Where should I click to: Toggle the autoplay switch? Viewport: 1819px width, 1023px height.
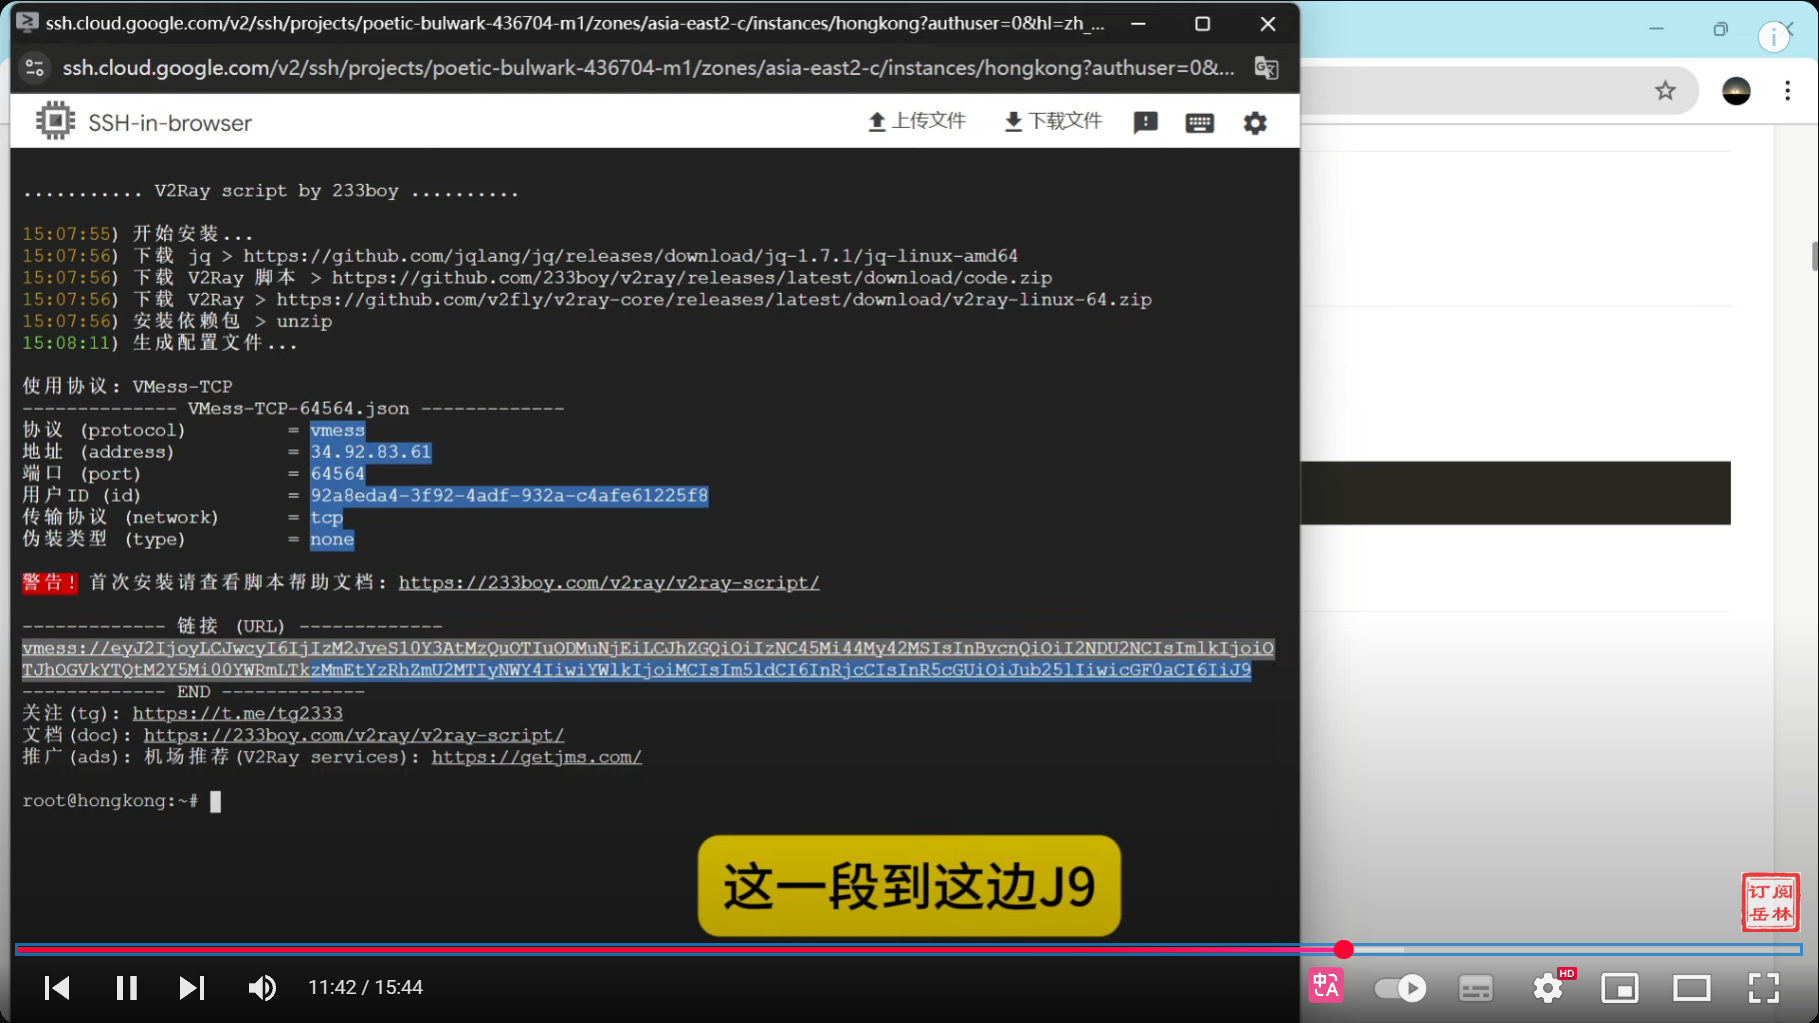click(x=1400, y=988)
